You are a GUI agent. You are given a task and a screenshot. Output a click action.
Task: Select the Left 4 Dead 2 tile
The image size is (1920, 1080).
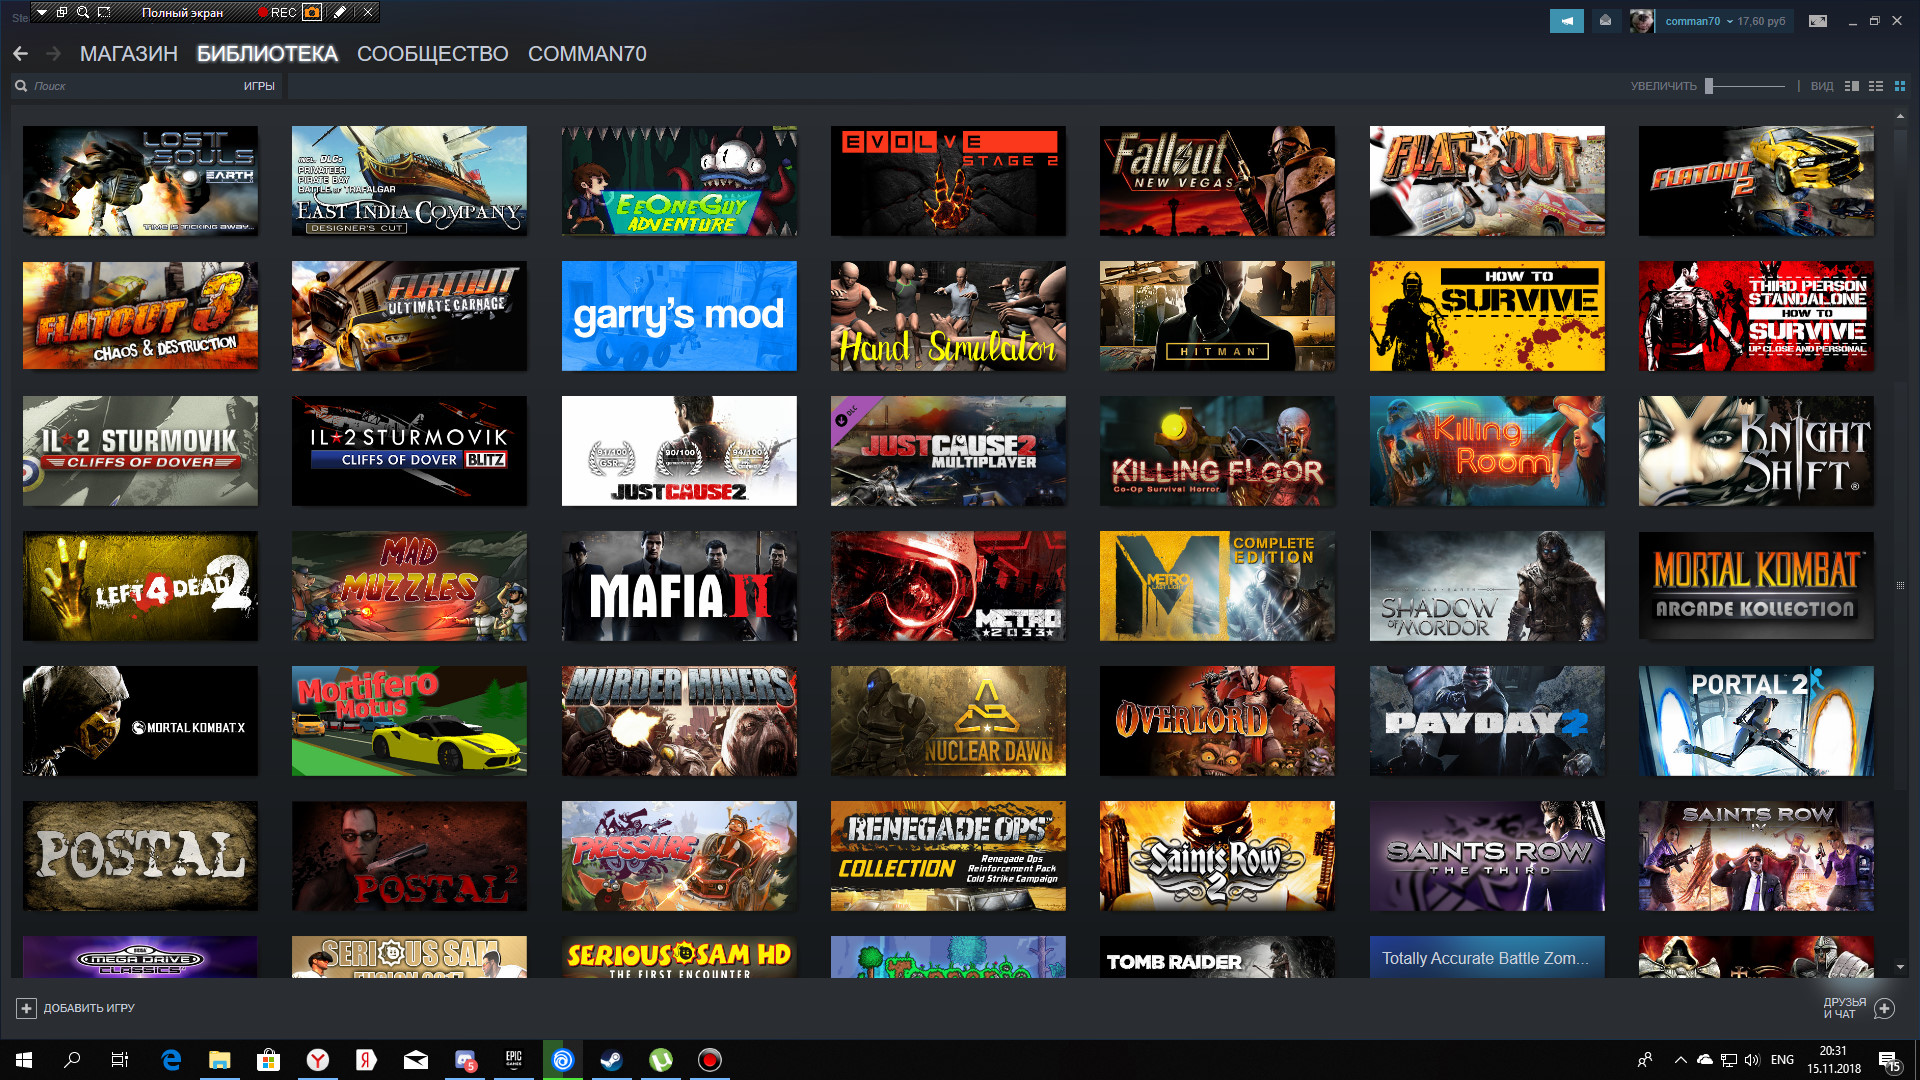pos(140,586)
